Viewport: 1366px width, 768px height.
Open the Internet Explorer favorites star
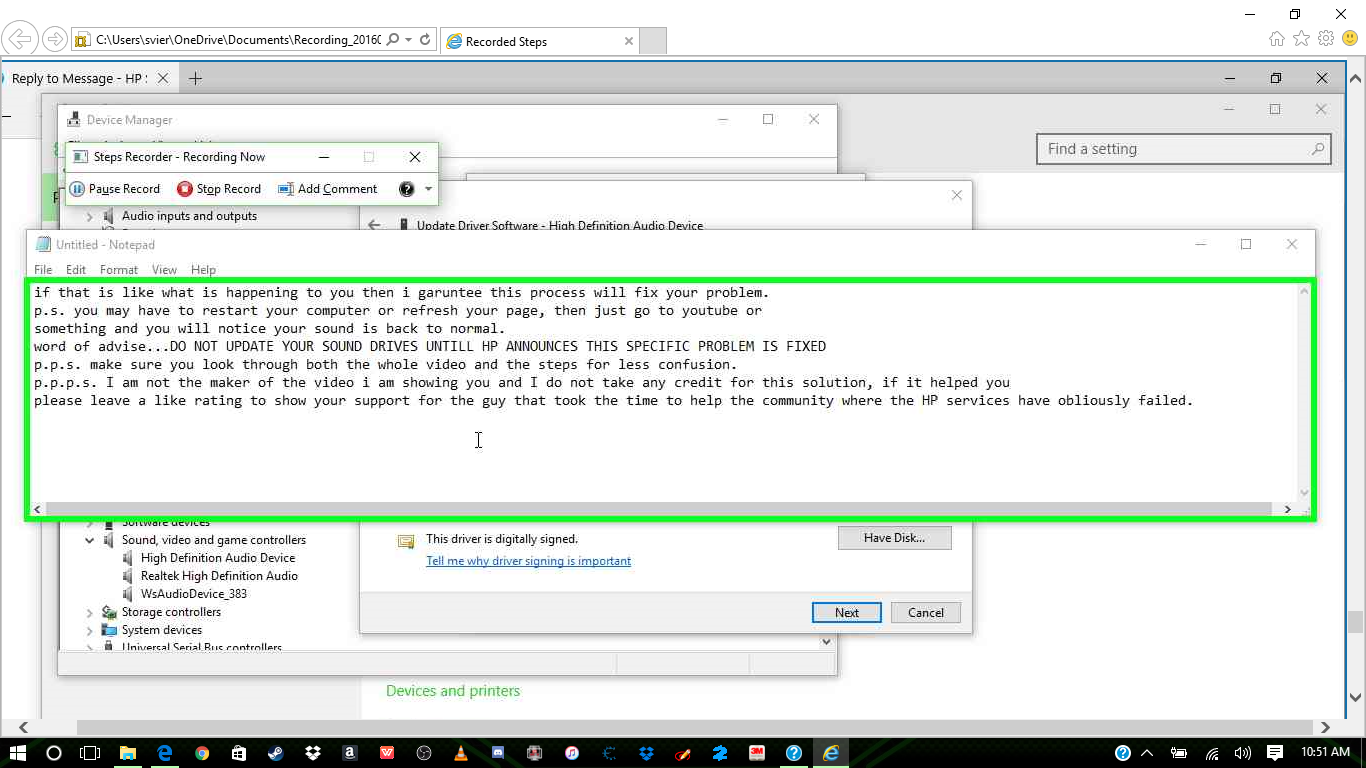1301,39
